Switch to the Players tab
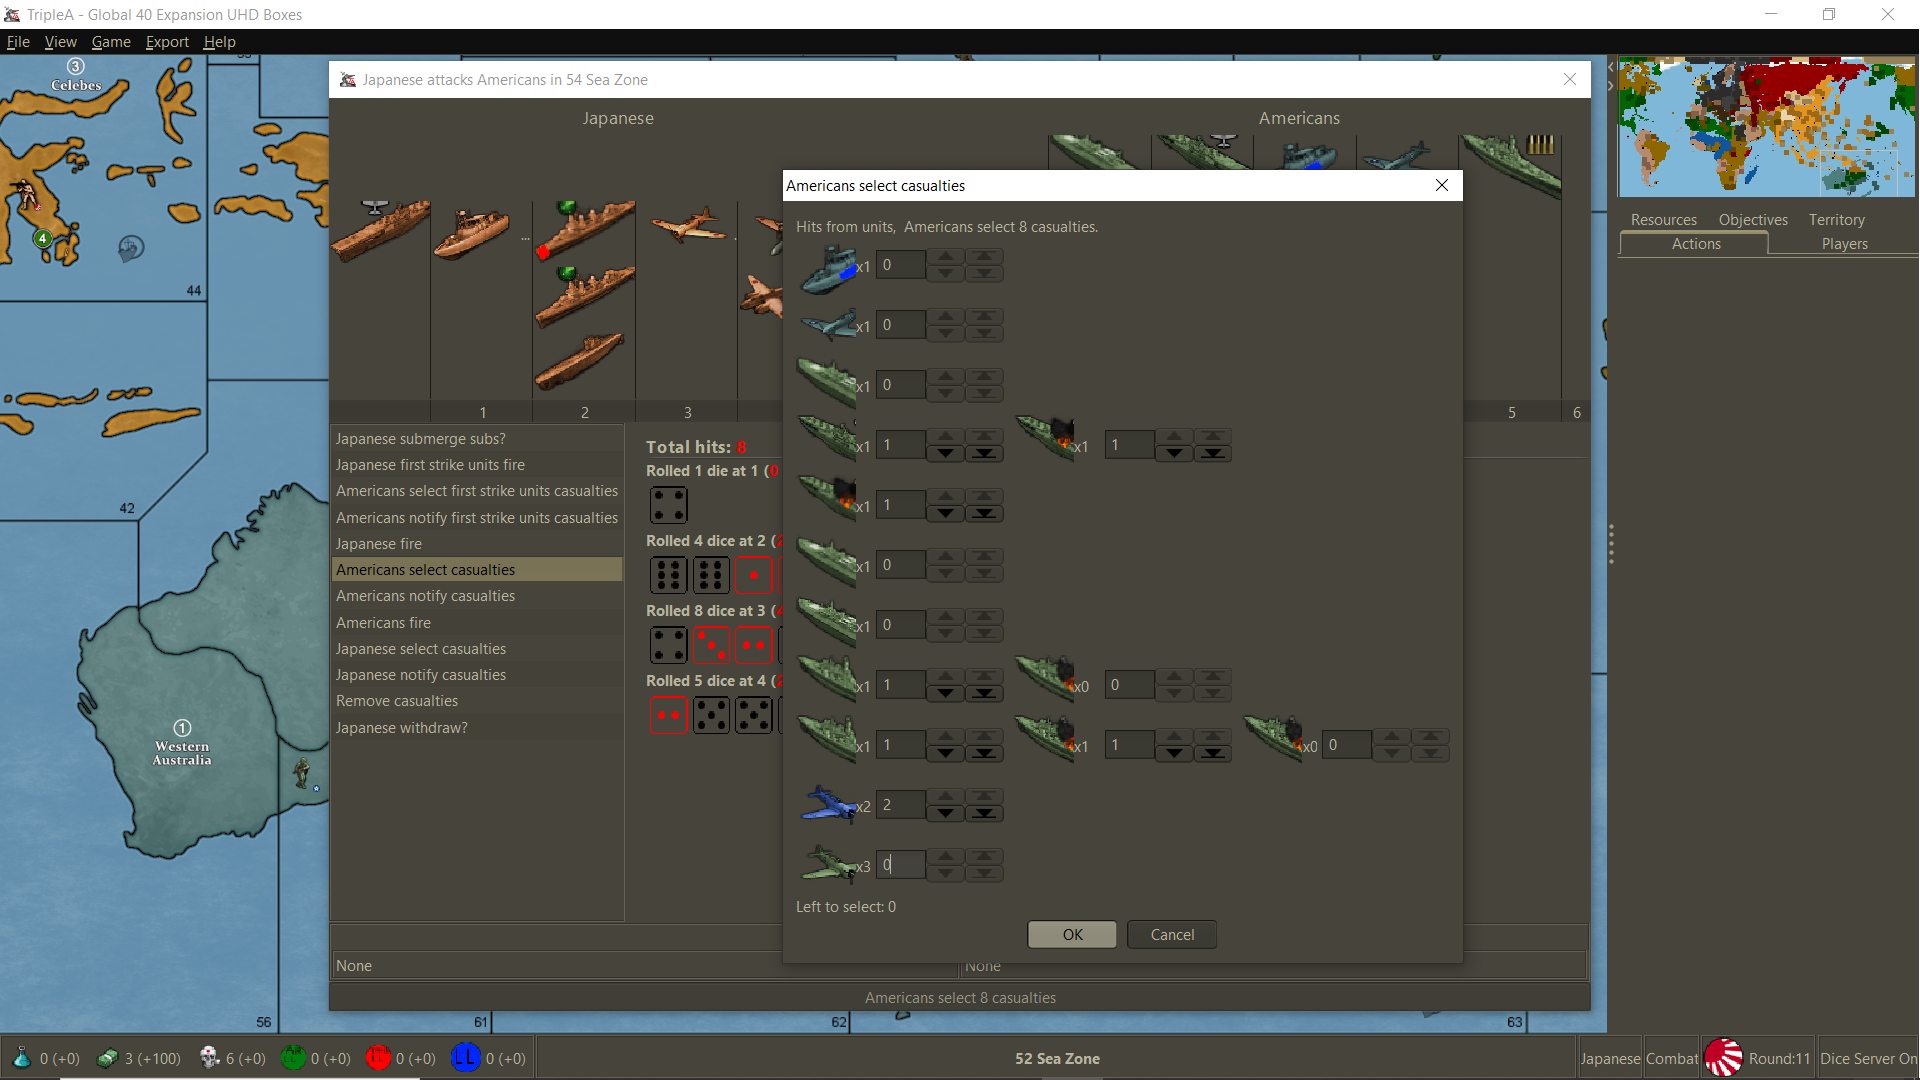 pyautogui.click(x=1843, y=244)
